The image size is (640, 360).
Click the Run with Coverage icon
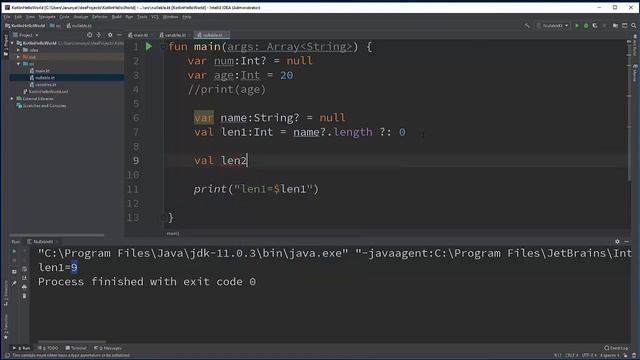click(x=595, y=26)
